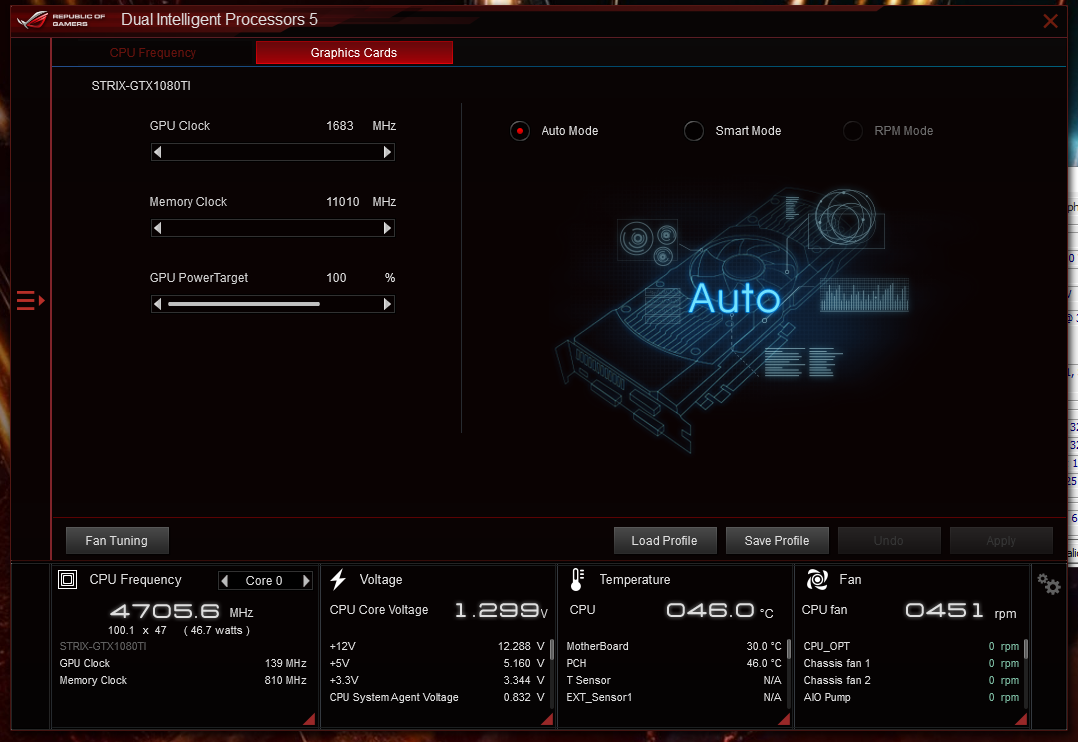Viewport: 1078px width, 742px height.
Task: Decrease Memory Clock with left arrow
Action: 157,228
